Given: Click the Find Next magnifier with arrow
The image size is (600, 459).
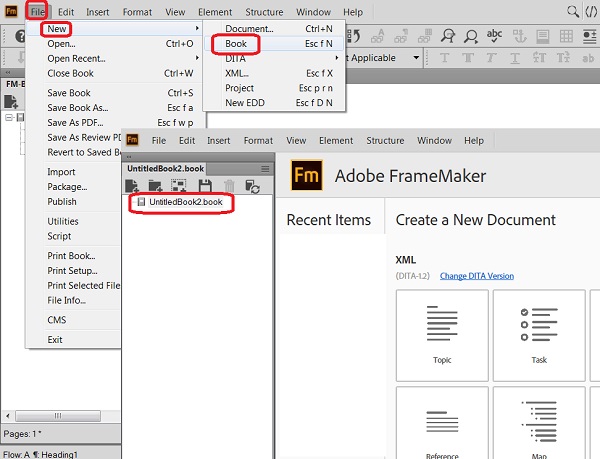Looking at the screenshot, I should click(x=471, y=36).
